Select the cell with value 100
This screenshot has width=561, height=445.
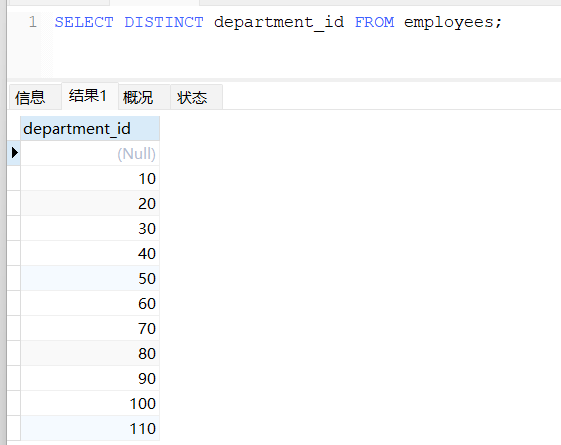pyautogui.click(x=90, y=404)
